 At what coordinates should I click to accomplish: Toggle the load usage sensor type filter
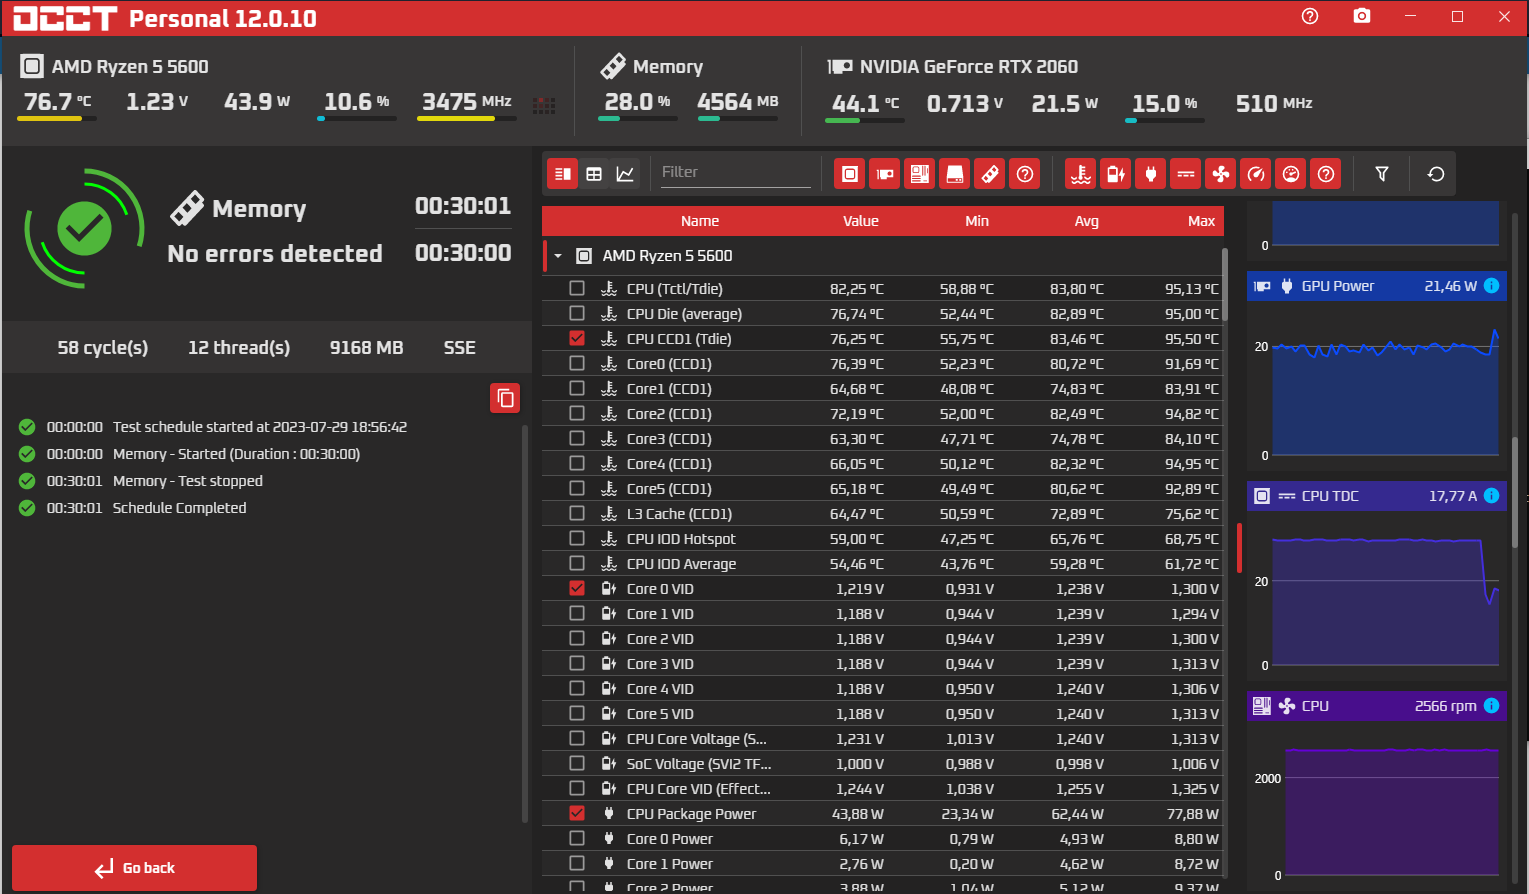[x=1291, y=174]
